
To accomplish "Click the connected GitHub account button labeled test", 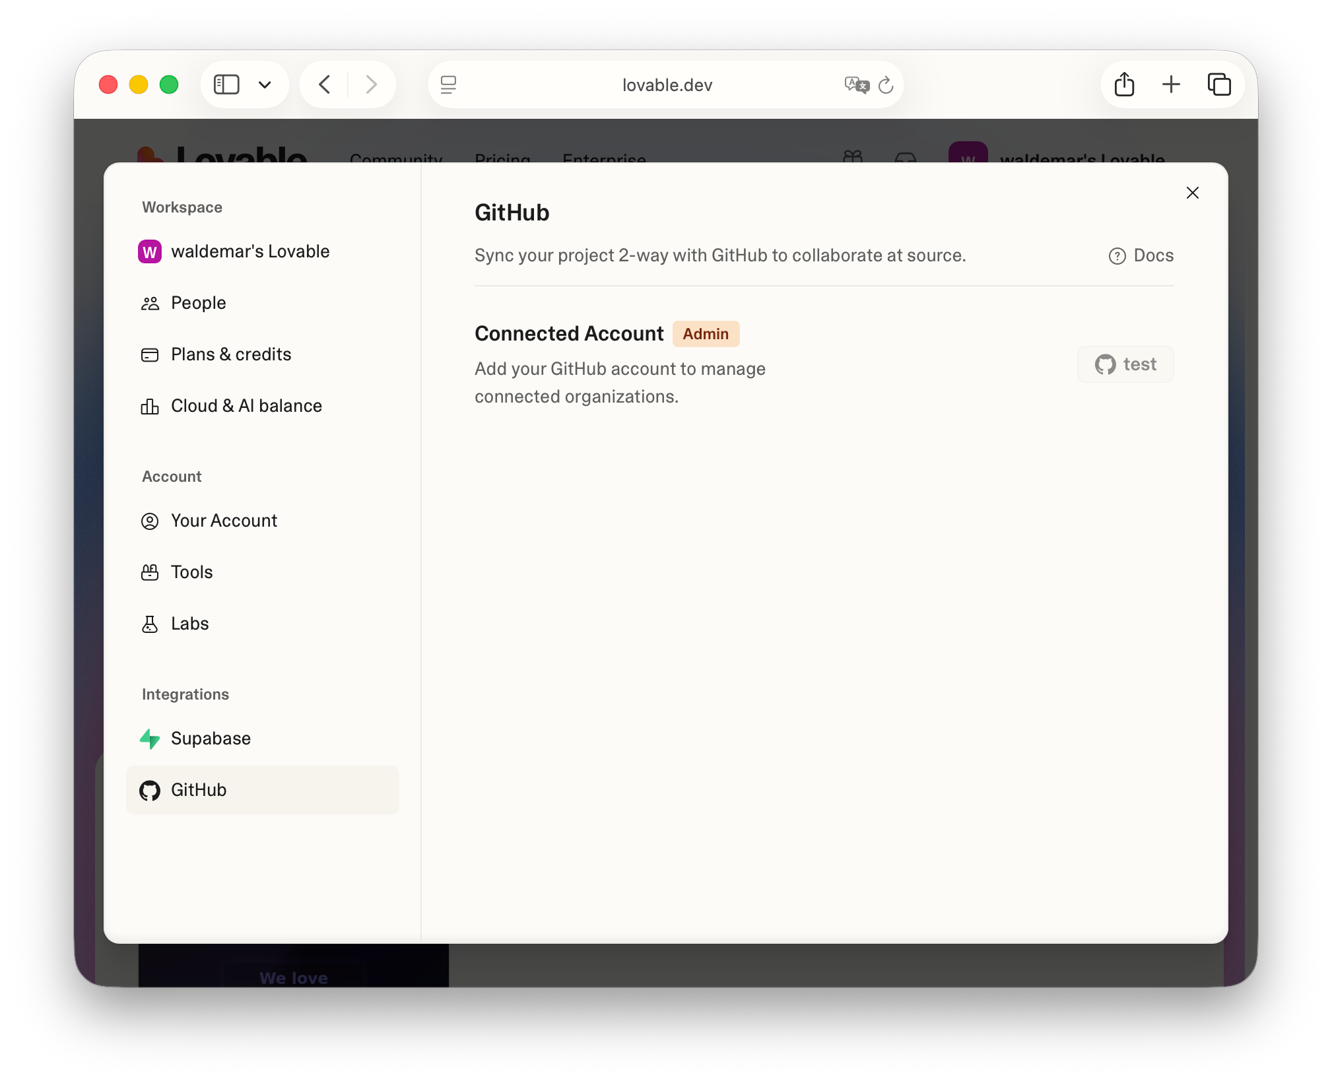I will click(x=1125, y=364).
